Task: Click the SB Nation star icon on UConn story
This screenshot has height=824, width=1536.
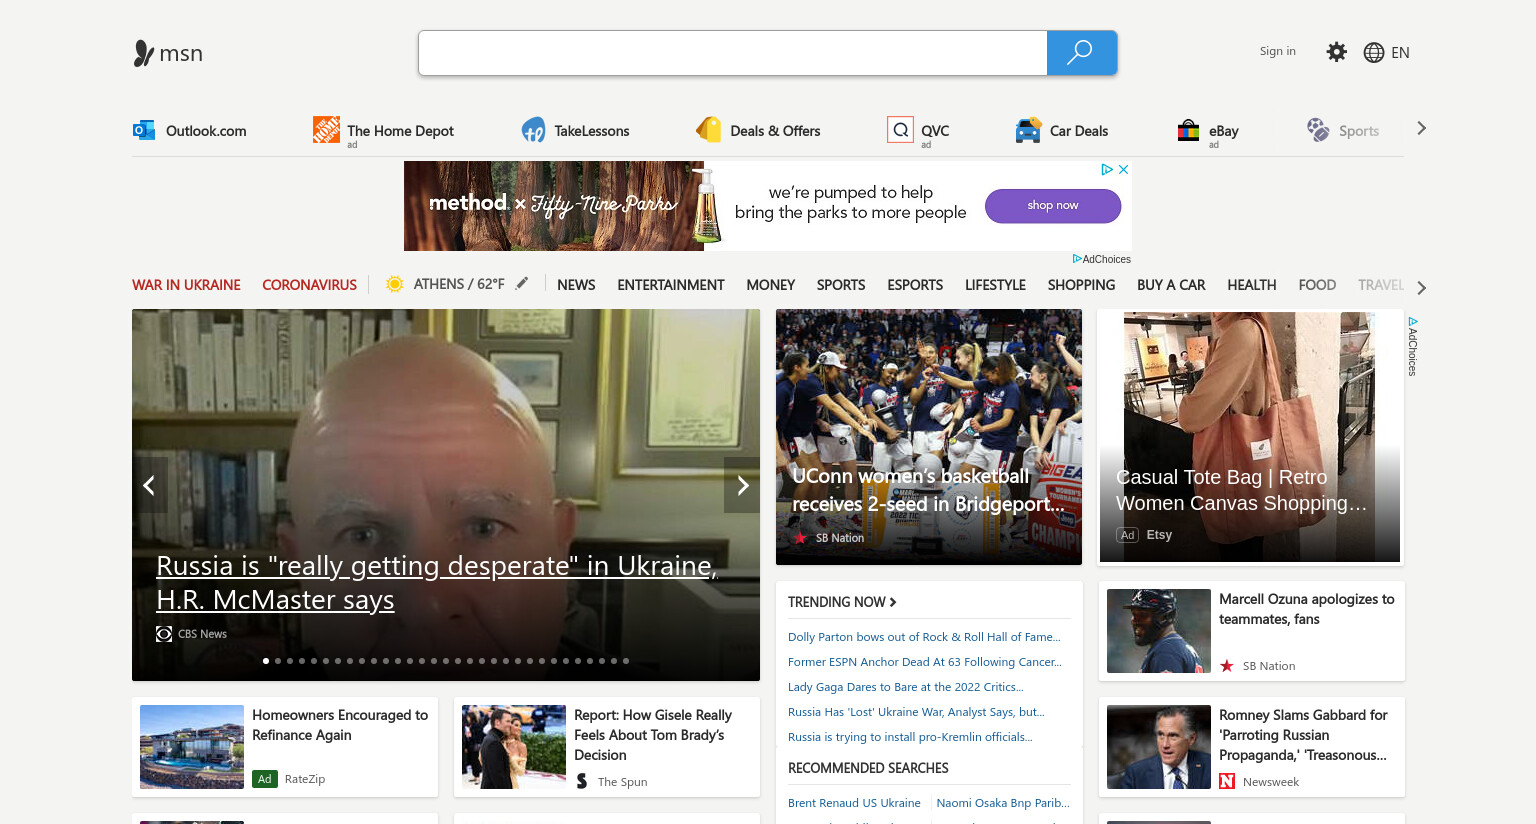Action: click(x=801, y=538)
